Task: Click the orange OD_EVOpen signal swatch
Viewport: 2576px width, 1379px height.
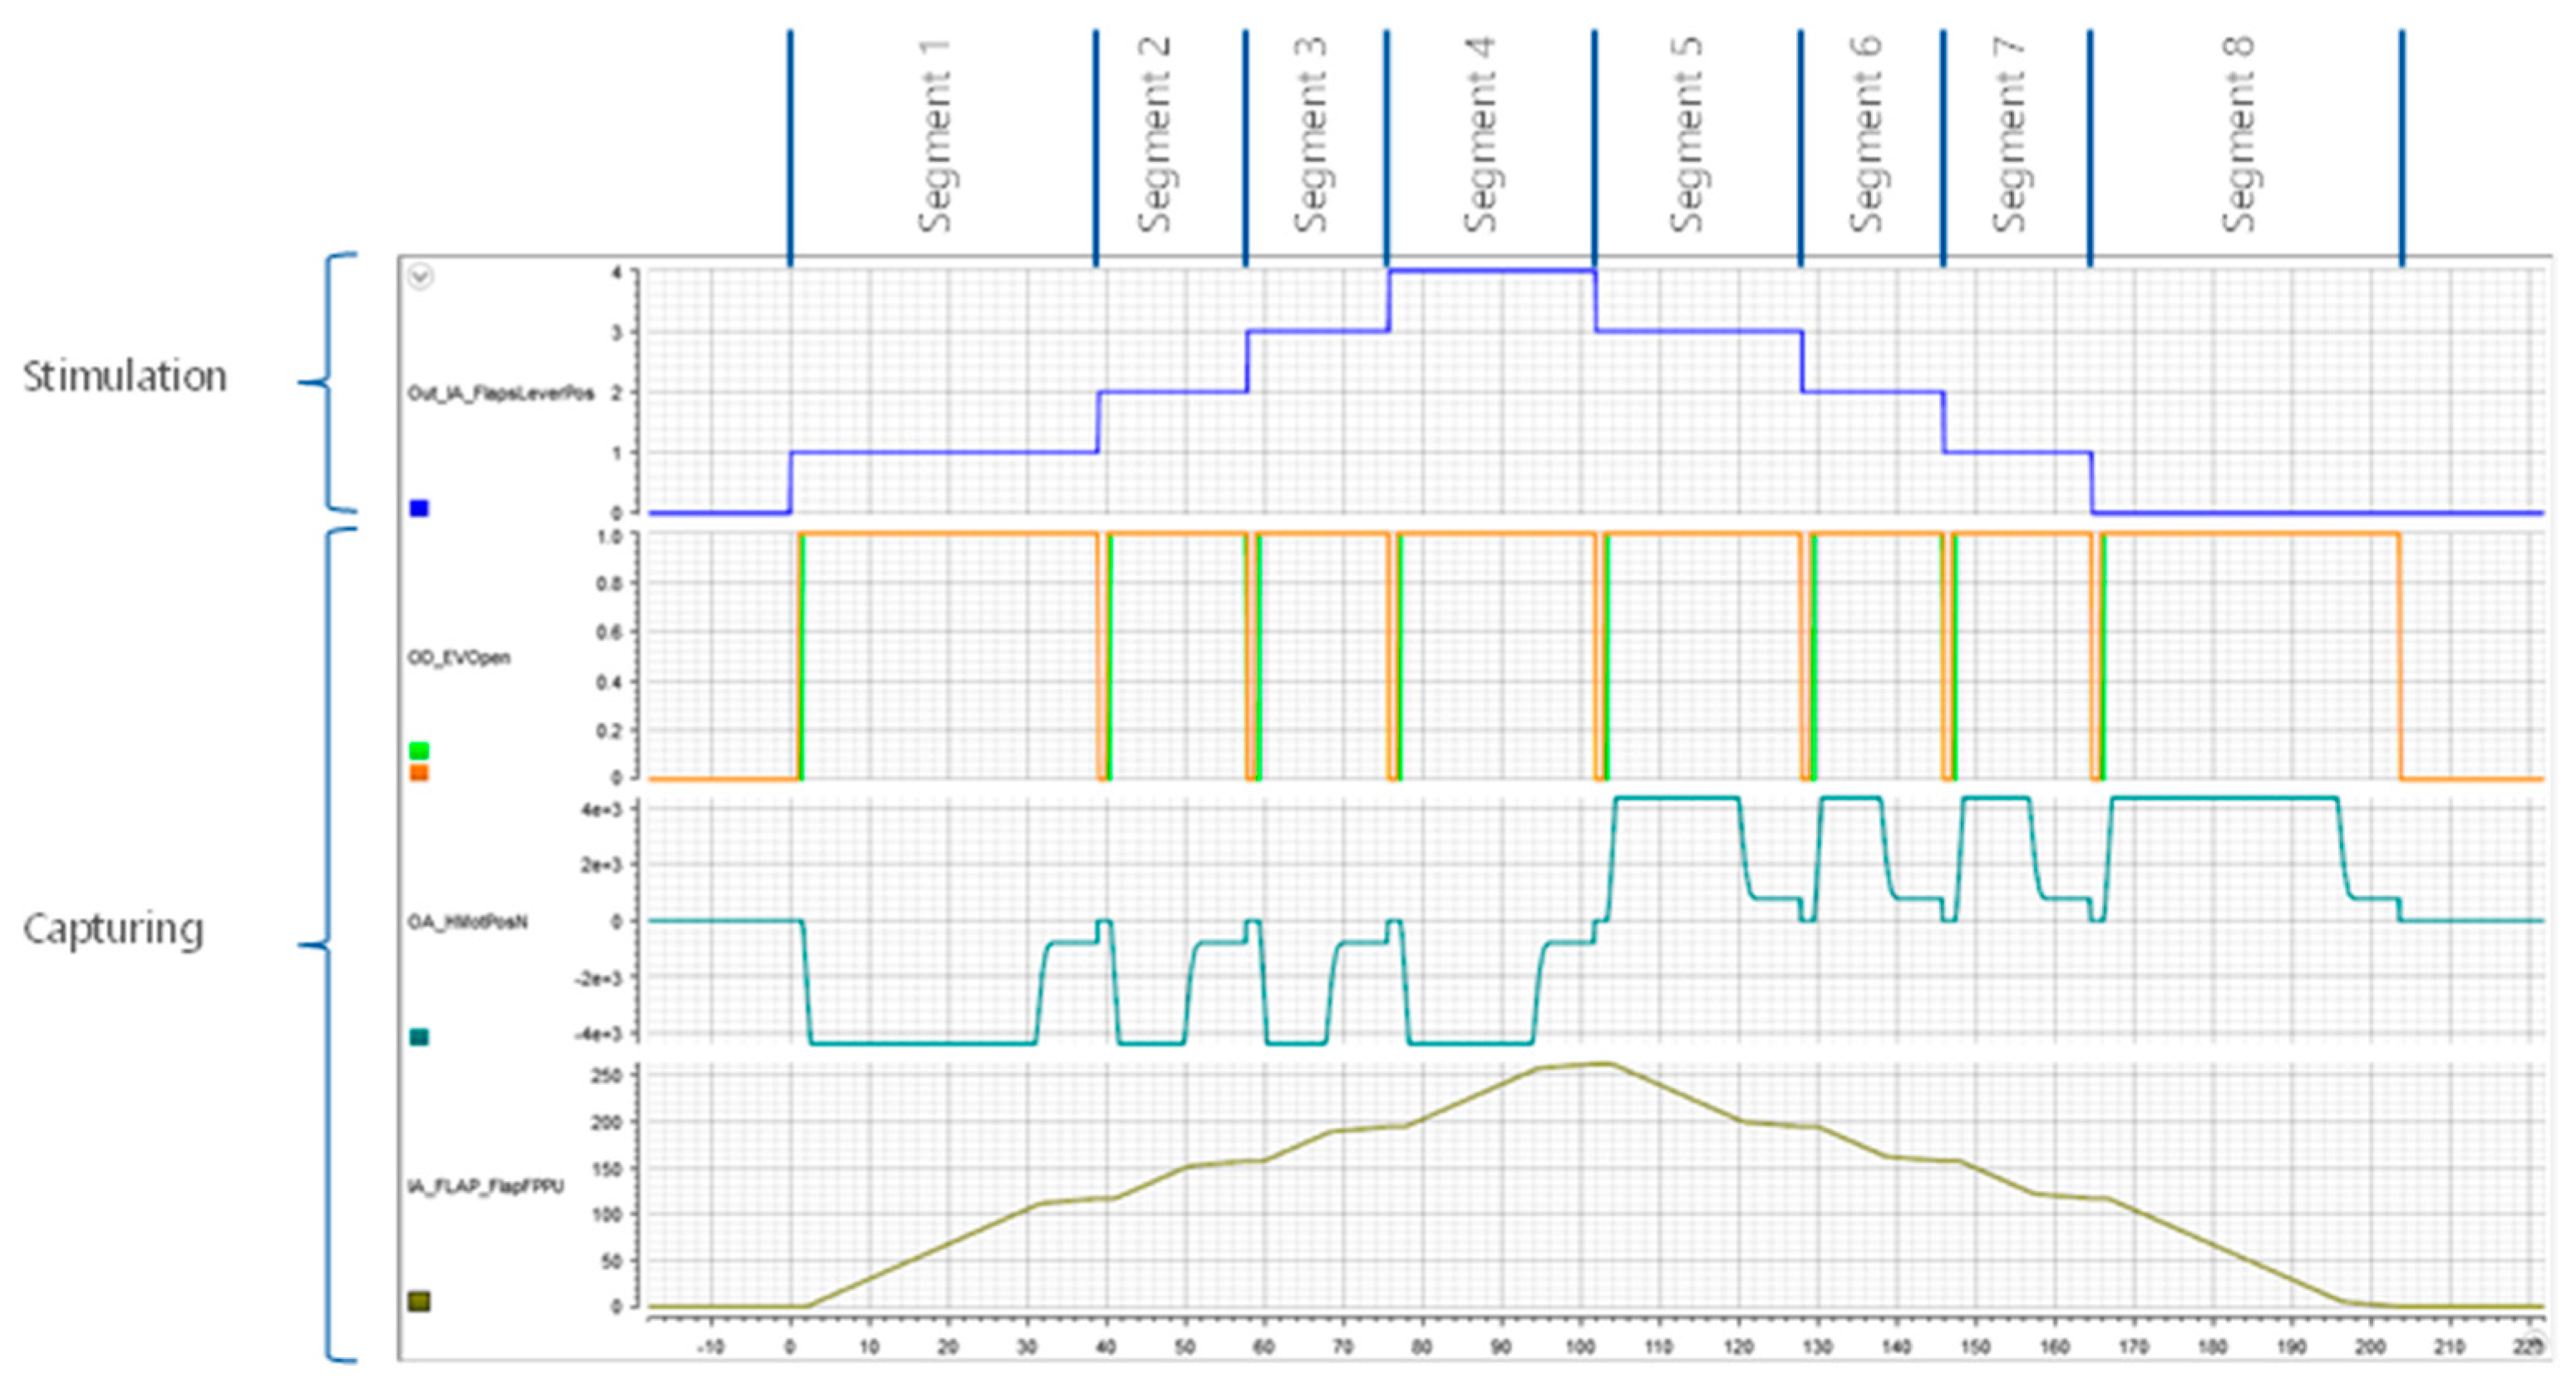Action: tap(419, 773)
